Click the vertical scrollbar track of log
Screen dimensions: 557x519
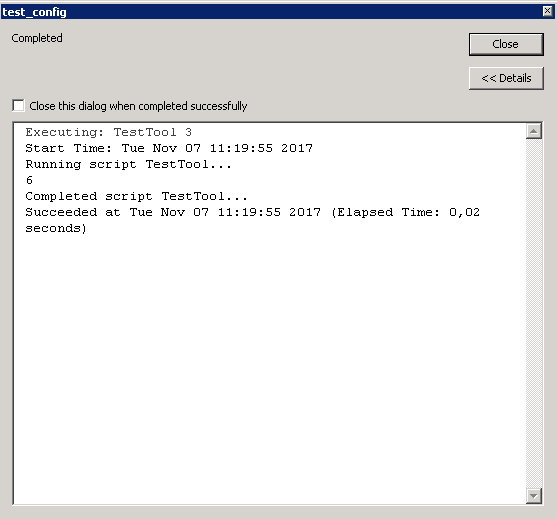(x=534, y=313)
